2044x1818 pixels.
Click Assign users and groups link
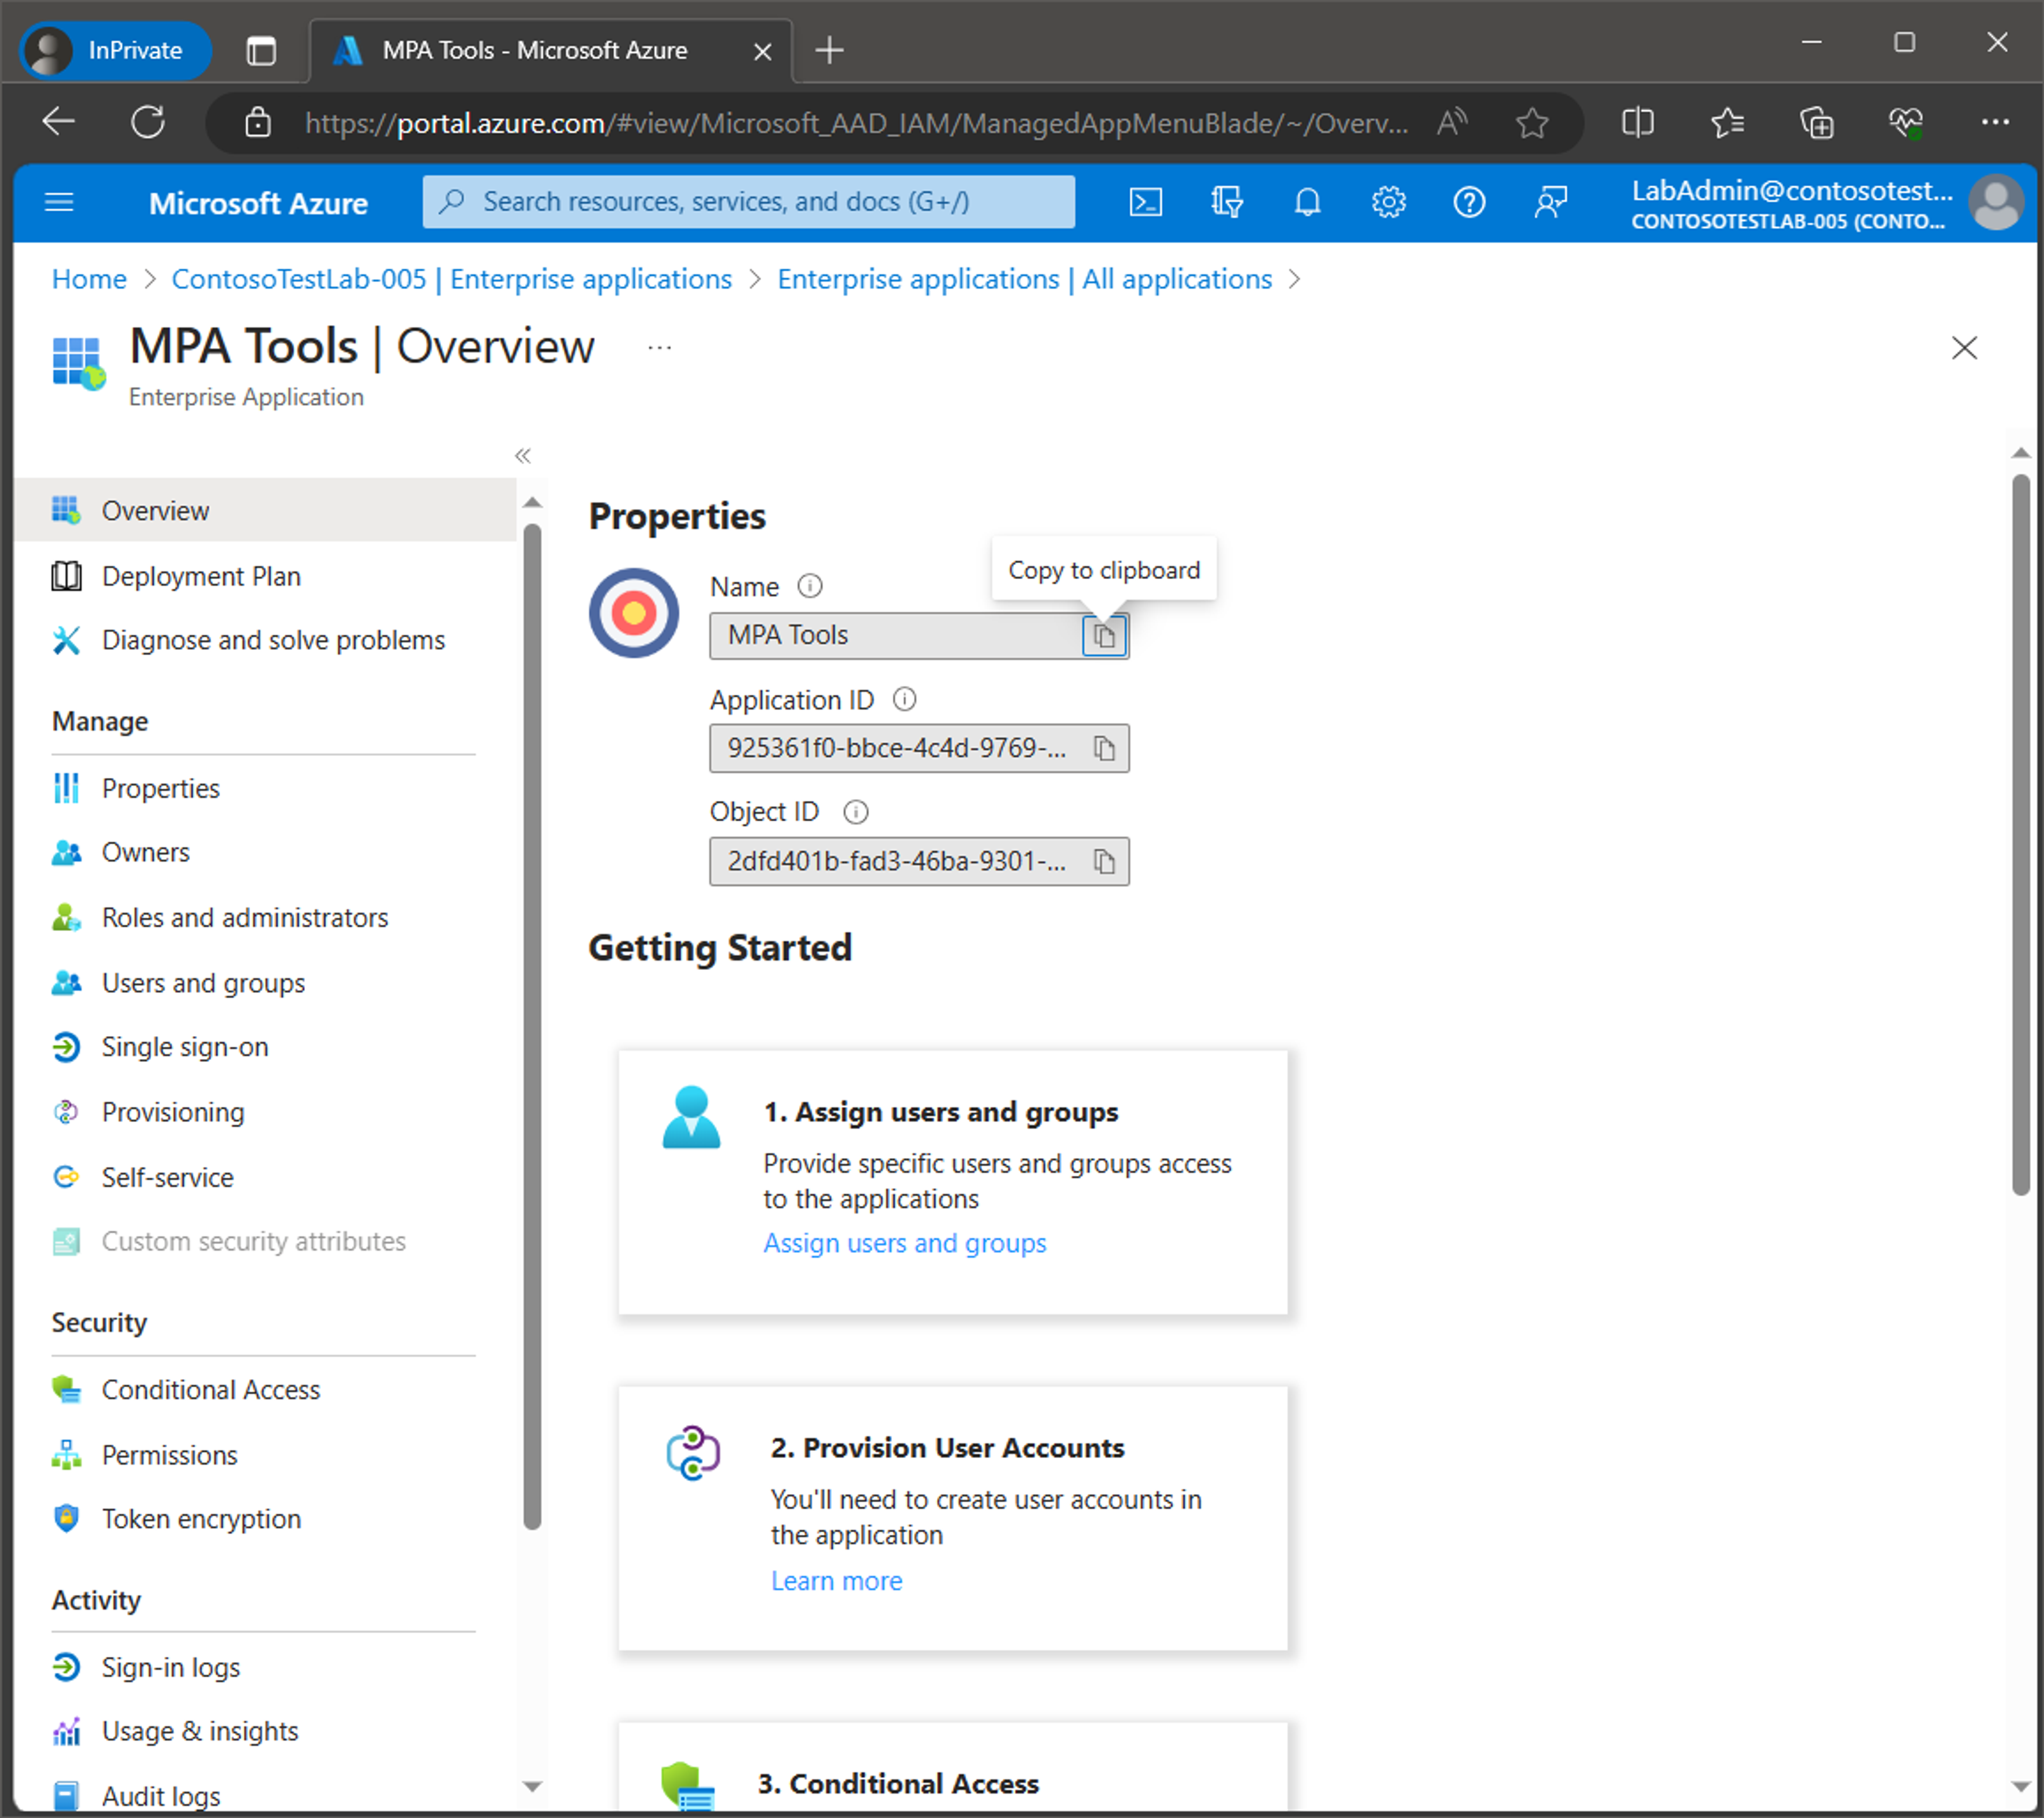905,1243
